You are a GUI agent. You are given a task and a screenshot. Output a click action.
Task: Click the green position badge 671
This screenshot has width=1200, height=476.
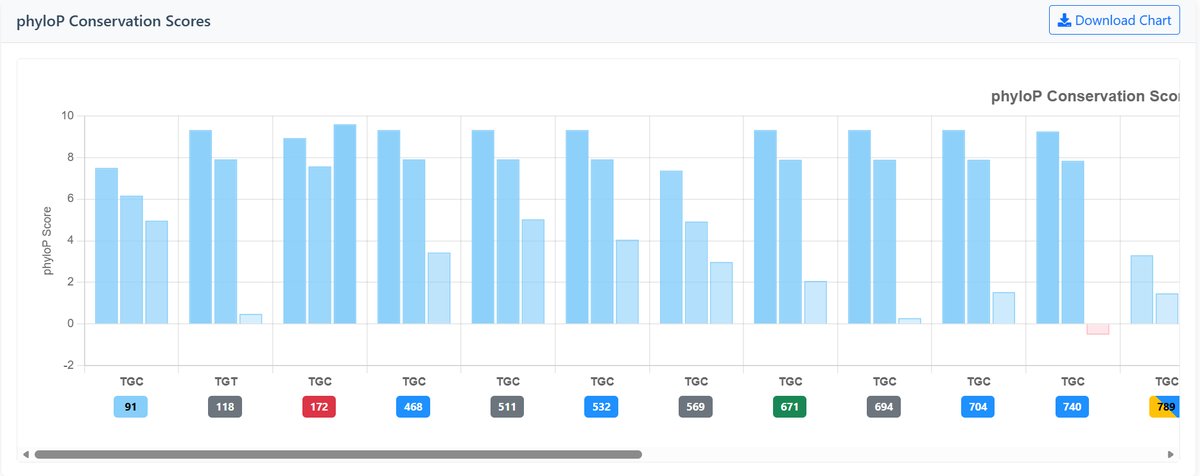(790, 407)
